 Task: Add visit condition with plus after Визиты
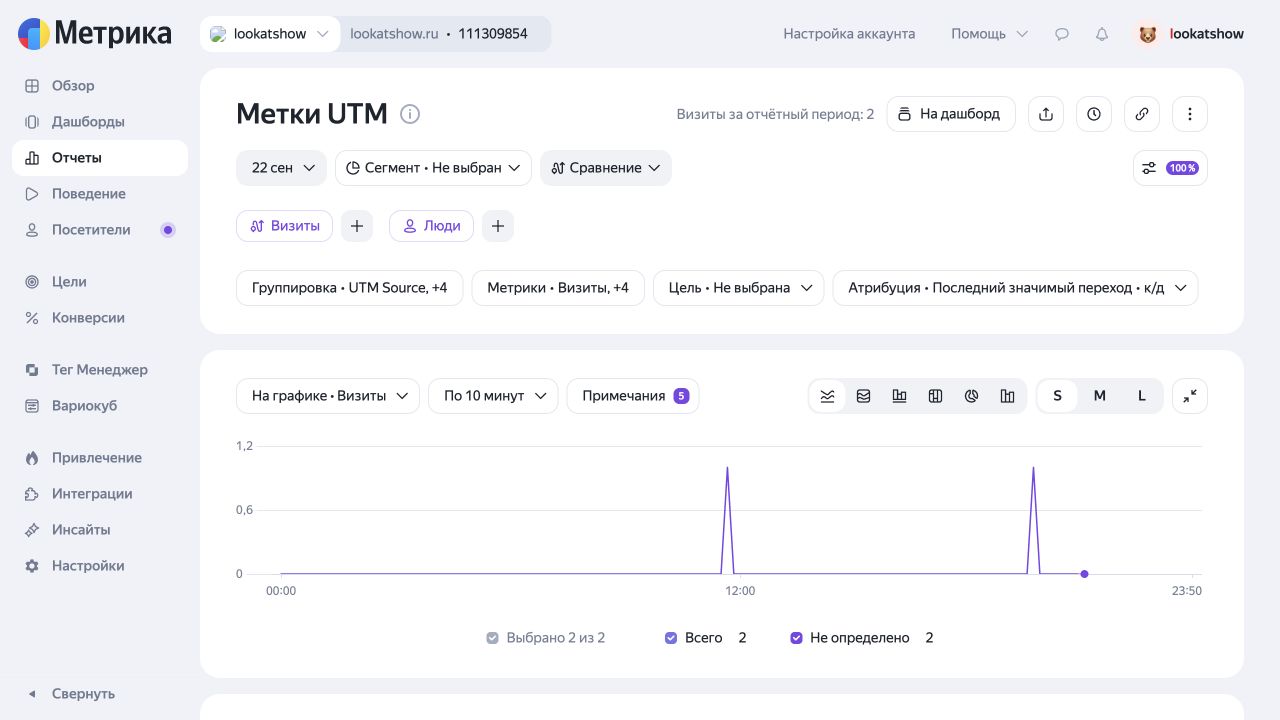point(357,226)
